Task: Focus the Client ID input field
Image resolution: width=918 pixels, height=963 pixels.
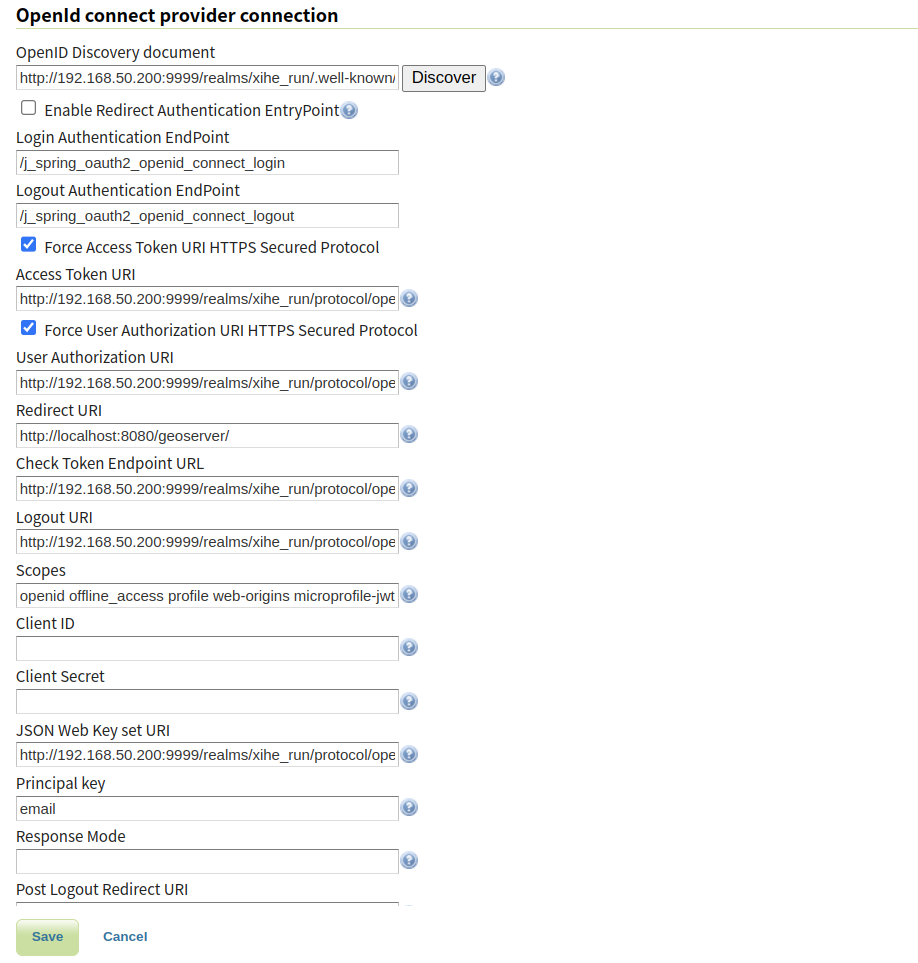Action: coord(207,649)
